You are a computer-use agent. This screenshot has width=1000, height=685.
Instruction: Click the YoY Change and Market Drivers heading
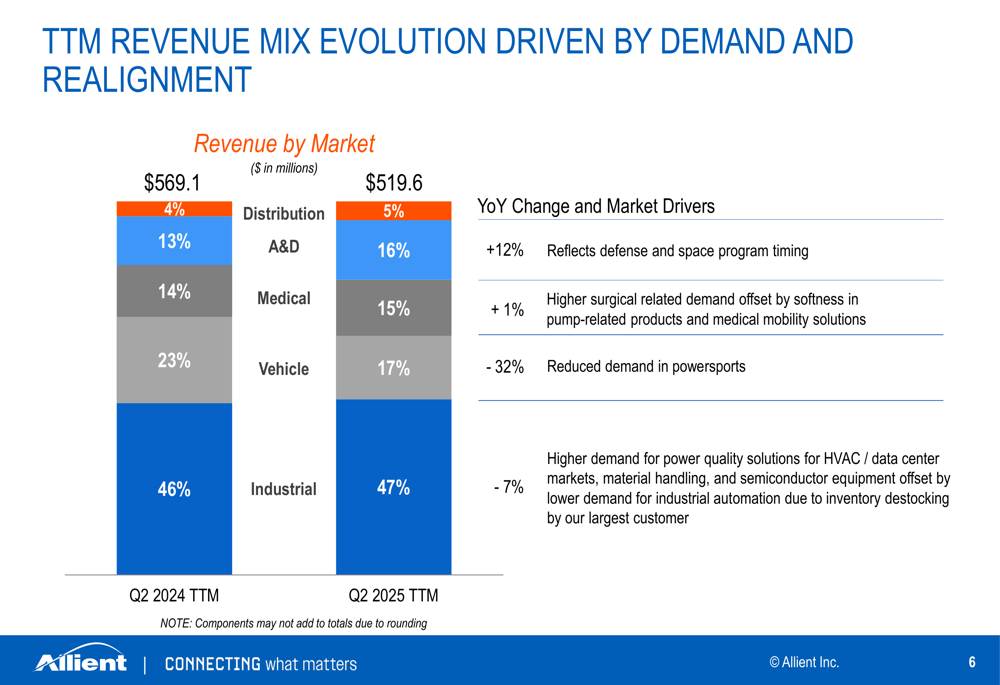pyautogui.click(x=596, y=206)
